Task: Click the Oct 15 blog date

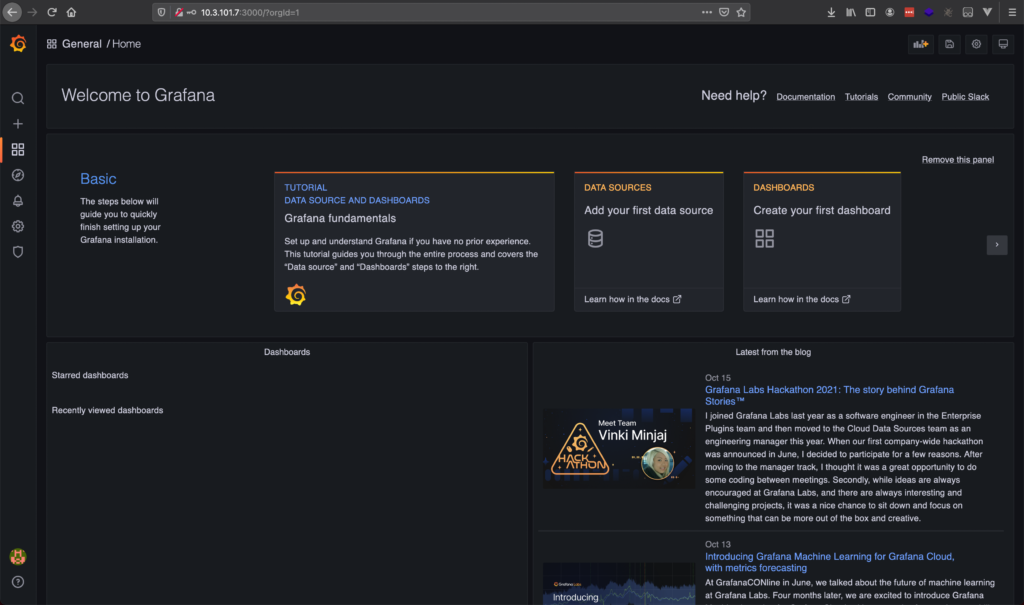Action: coord(718,378)
